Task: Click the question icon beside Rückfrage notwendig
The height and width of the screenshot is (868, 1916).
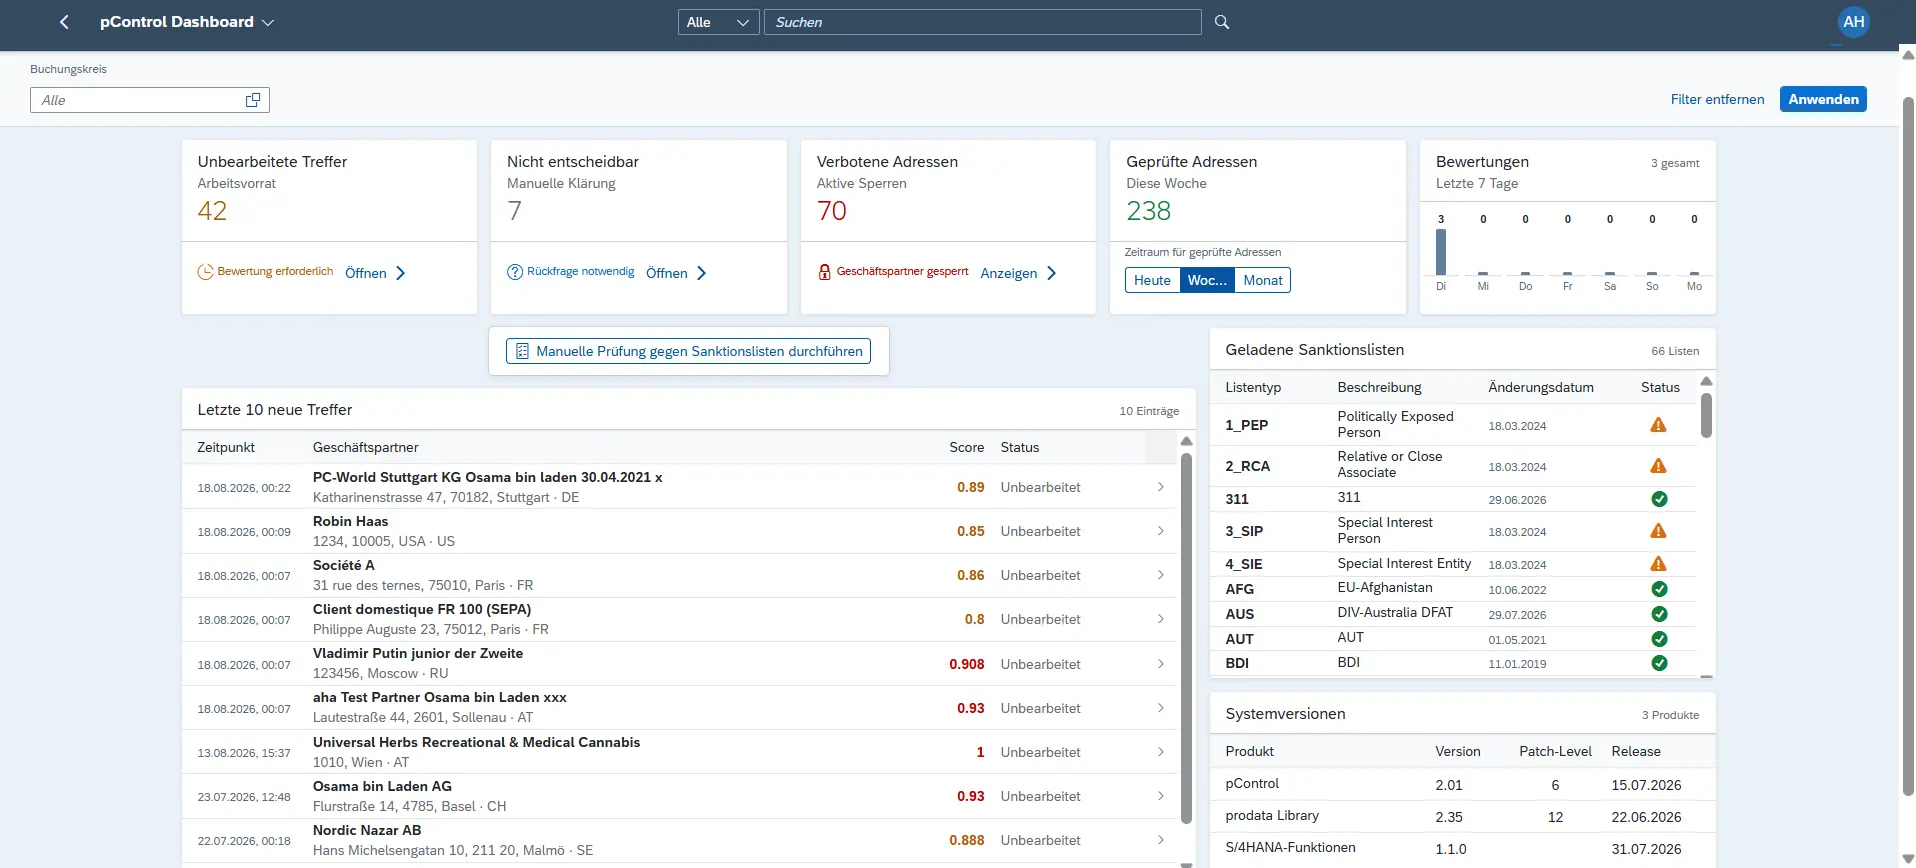Action: [x=515, y=272]
